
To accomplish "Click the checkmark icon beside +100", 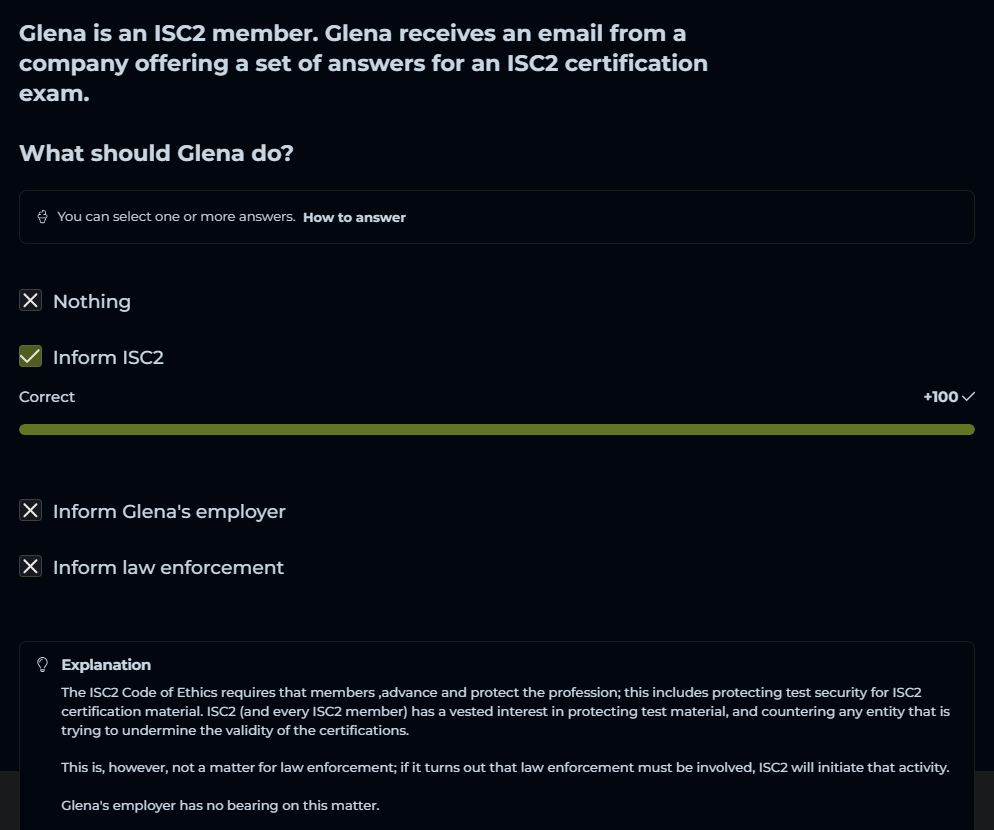I will click(x=968, y=397).
